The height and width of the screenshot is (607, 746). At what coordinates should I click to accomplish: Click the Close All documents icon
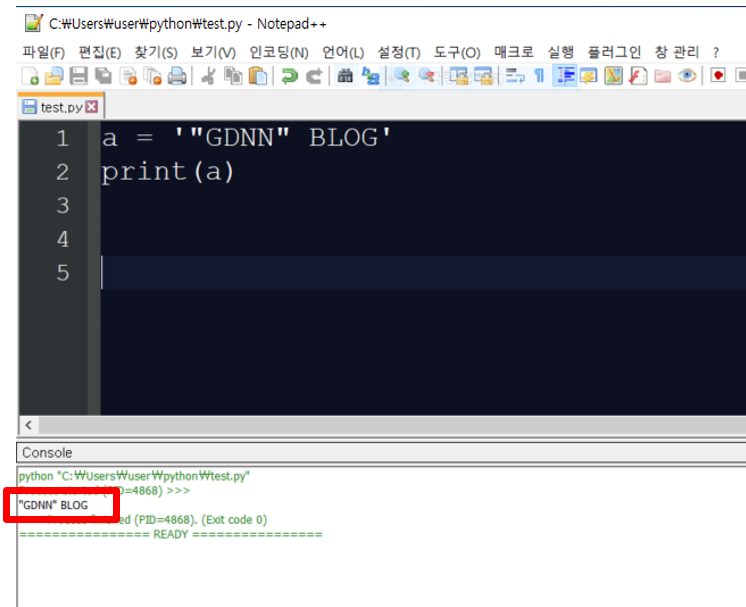click(153, 76)
